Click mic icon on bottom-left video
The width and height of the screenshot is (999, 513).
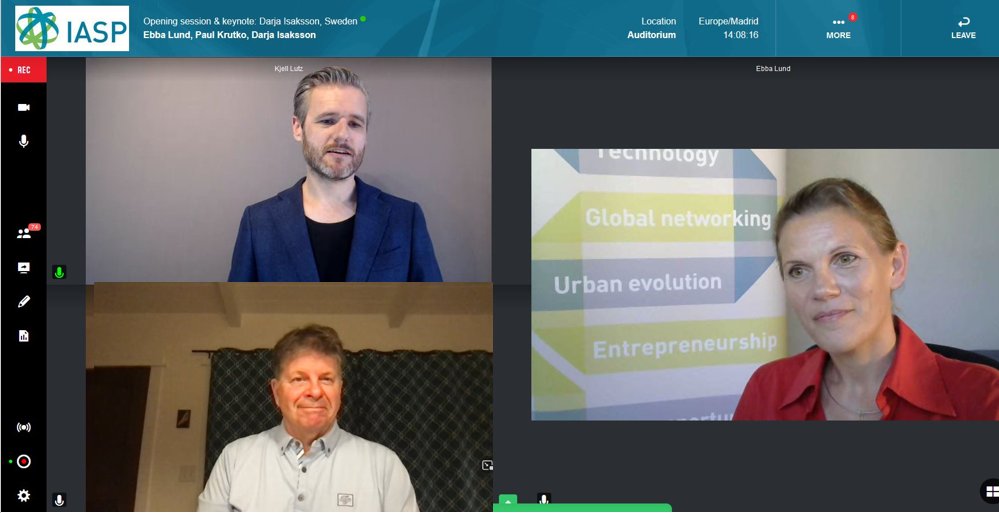coord(59,500)
